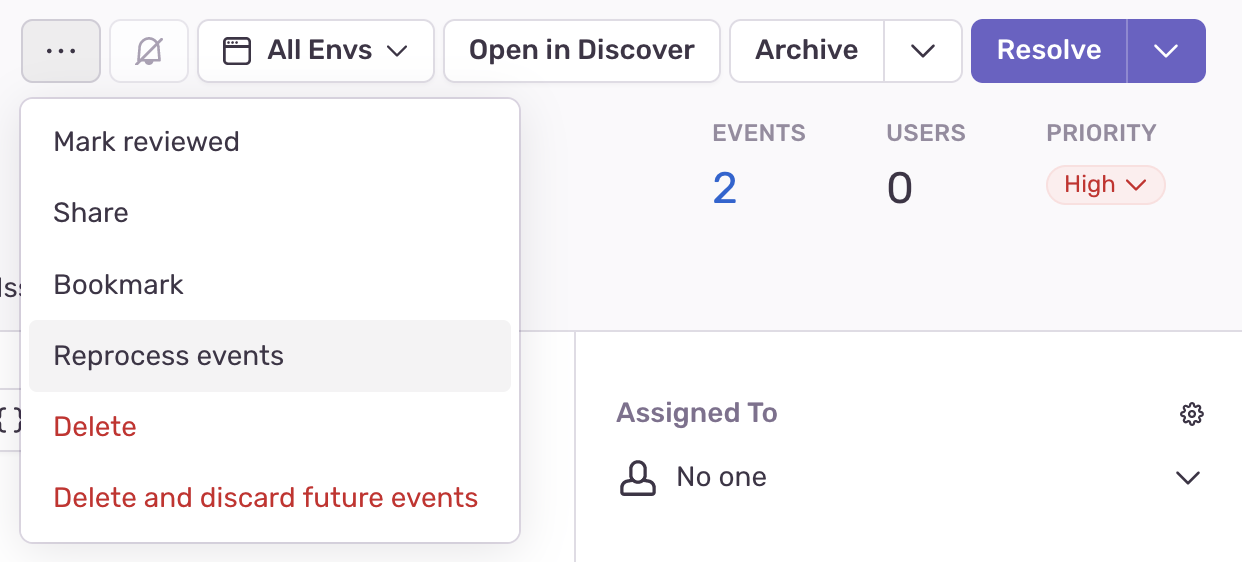Open the High priority dropdown
This screenshot has width=1242, height=562.
coord(1105,185)
